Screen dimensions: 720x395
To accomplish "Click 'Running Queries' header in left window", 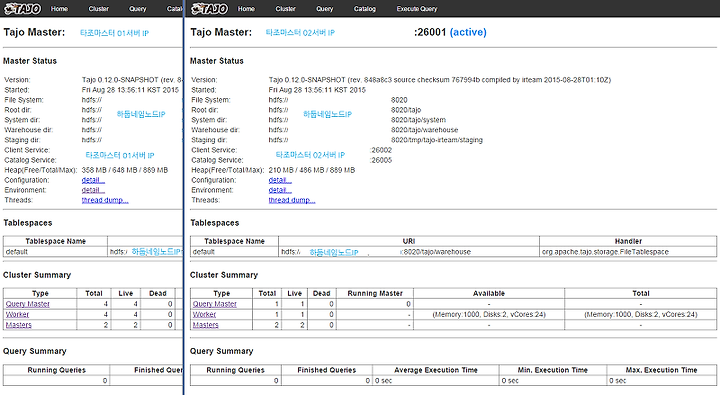I will coord(56,370).
